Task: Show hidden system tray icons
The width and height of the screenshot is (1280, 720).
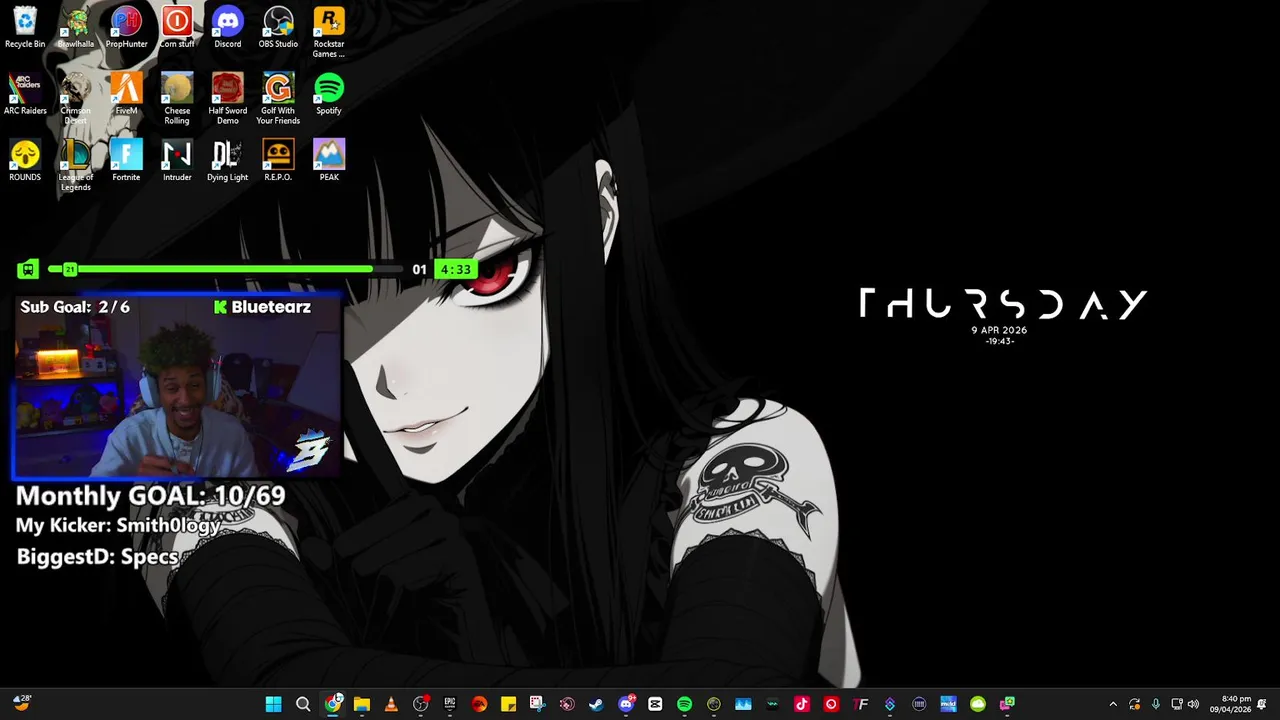Action: pyautogui.click(x=1113, y=704)
